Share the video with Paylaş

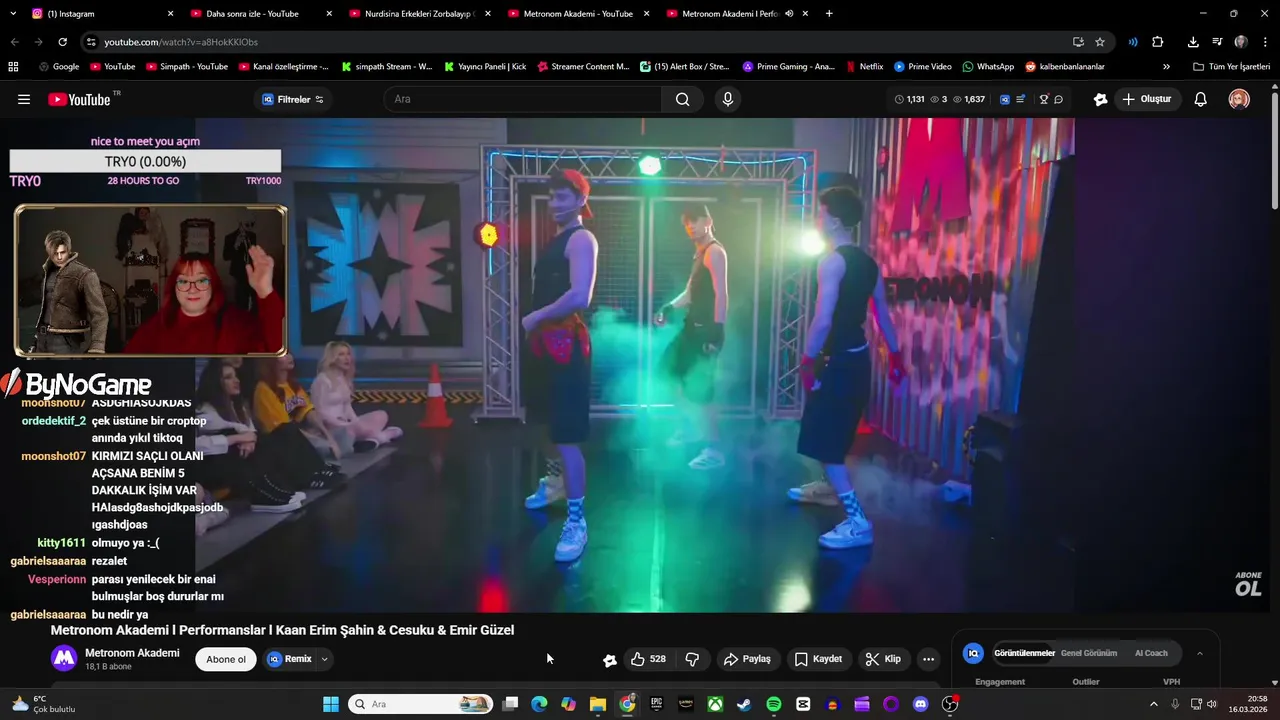coord(747,659)
